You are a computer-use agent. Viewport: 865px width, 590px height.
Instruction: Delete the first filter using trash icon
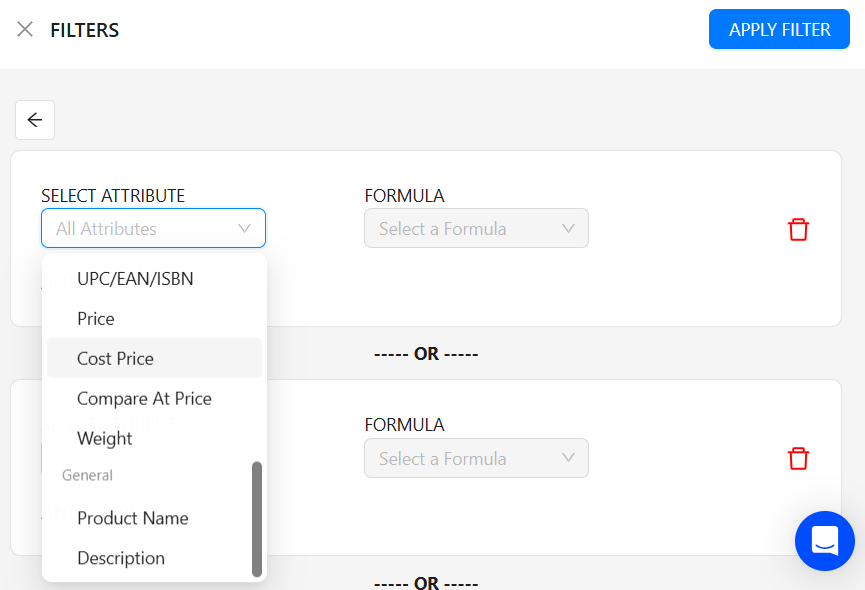[798, 229]
